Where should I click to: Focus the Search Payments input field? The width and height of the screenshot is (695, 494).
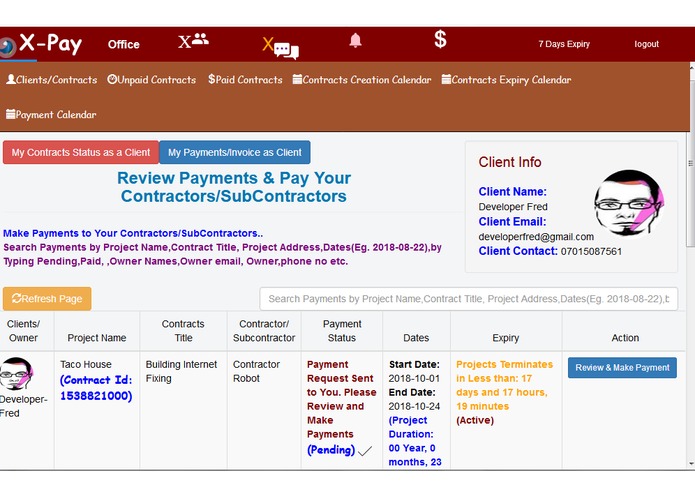[x=469, y=299]
